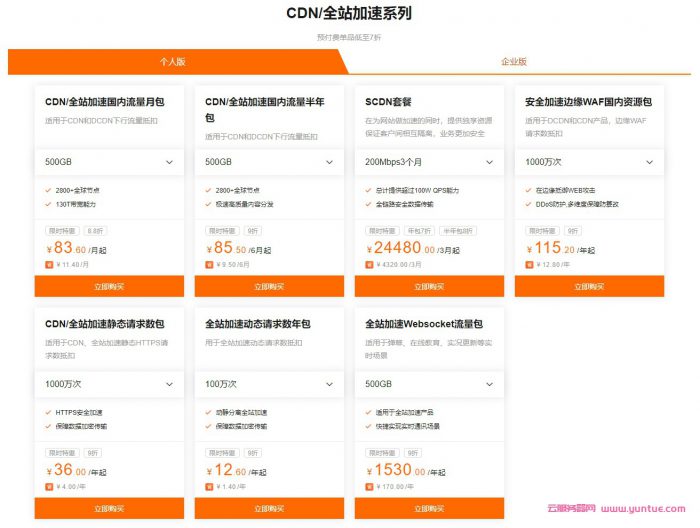Click the orange icon beside ¥4320.00/3月 price

coord(370,265)
